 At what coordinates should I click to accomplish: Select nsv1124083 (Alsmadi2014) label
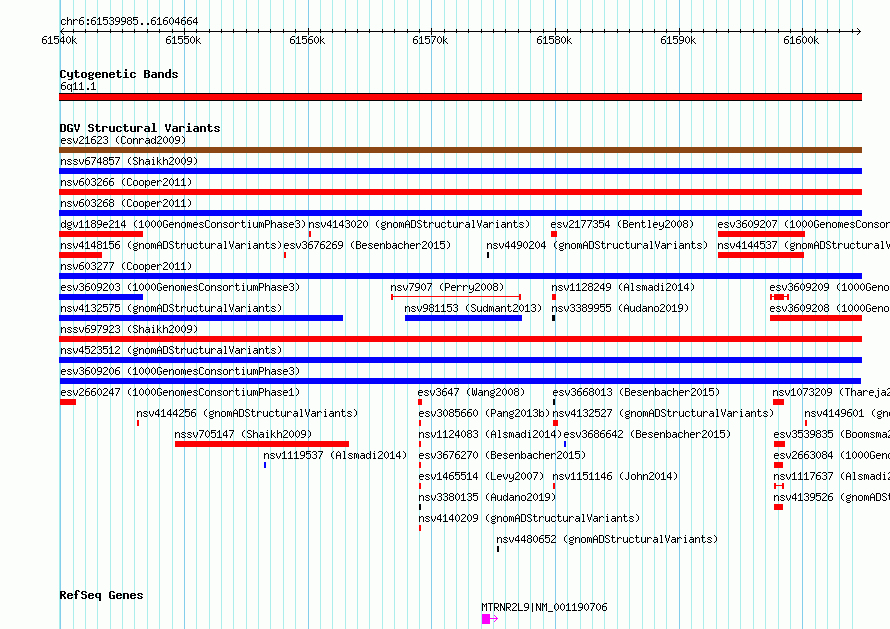click(x=490, y=434)
